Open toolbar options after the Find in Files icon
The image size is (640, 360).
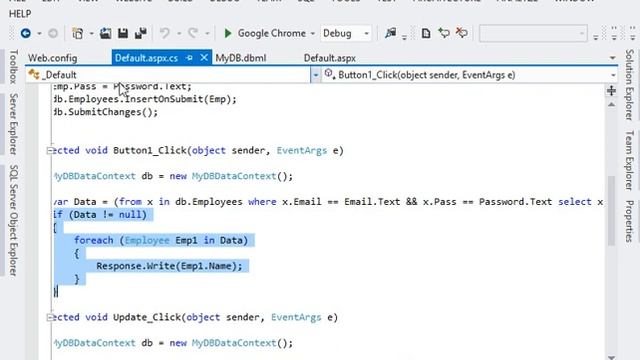click(x=404, y=38)
